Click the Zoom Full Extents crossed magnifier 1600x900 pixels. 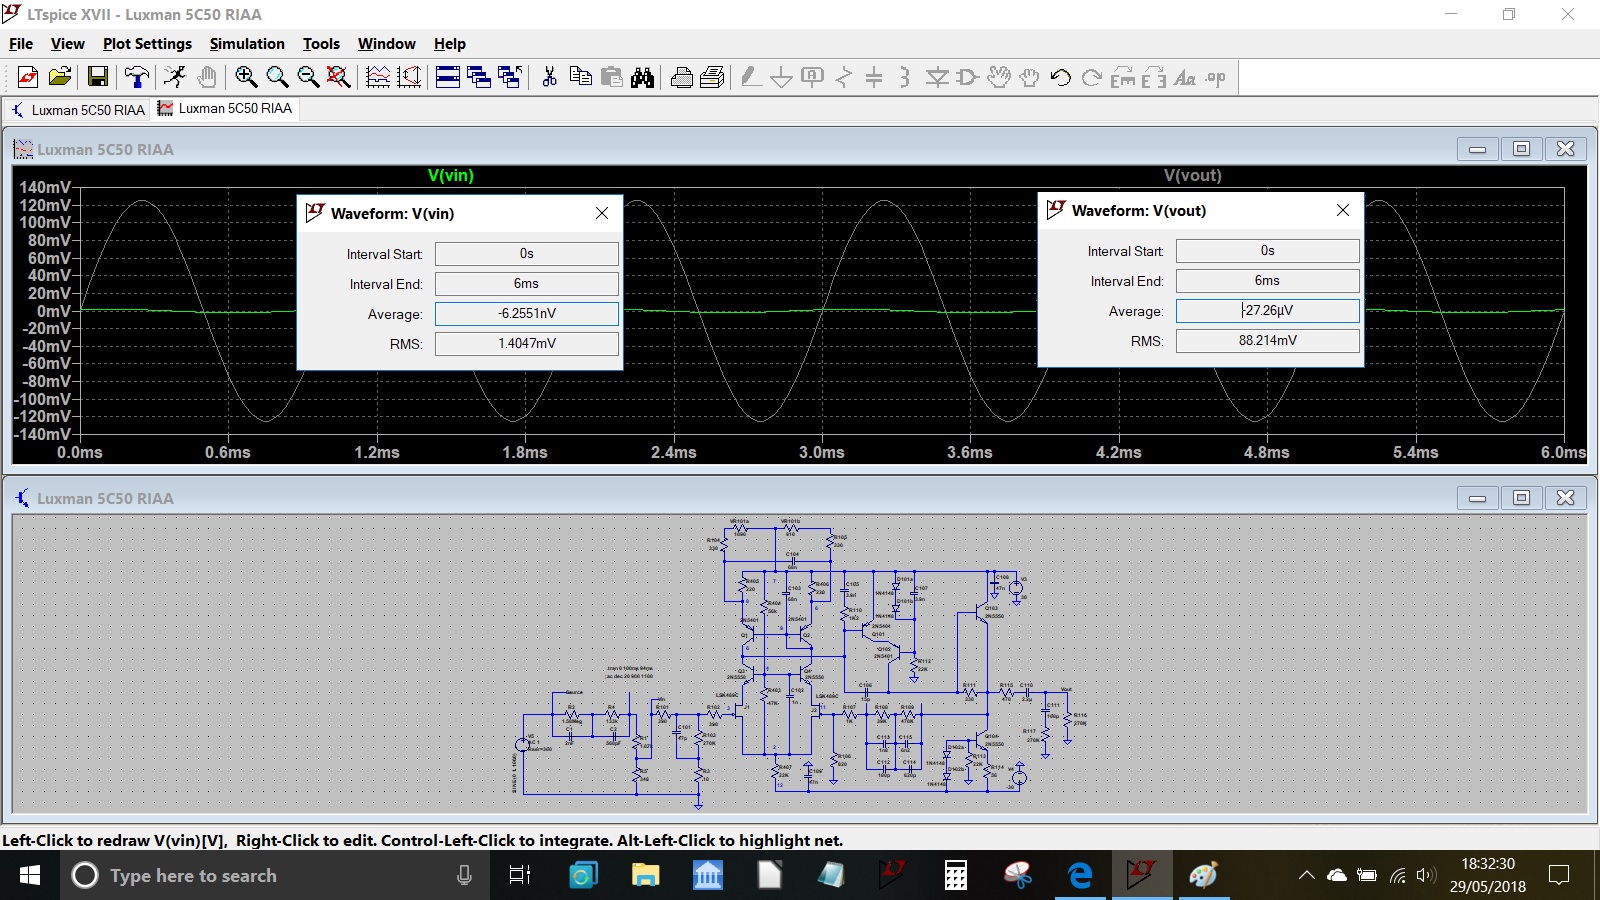(339, 77)
